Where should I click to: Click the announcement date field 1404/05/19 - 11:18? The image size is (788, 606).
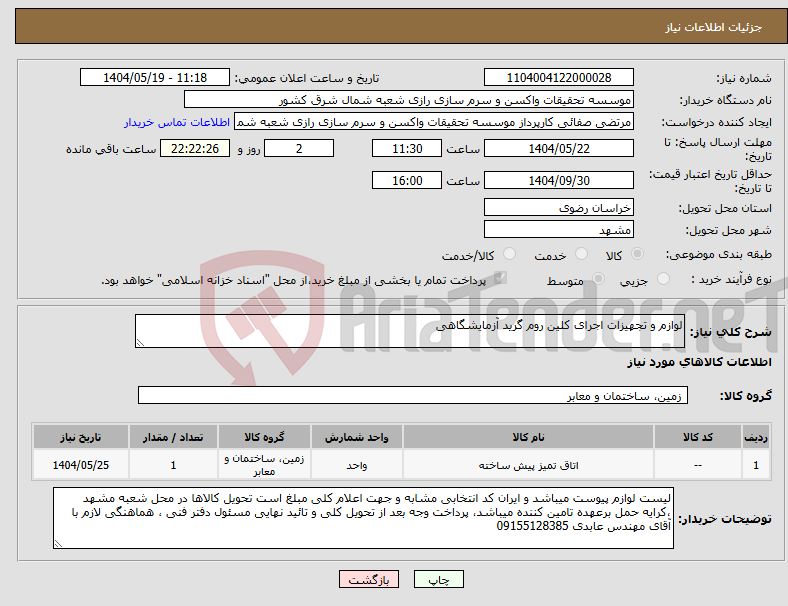[x=155, y=77]
